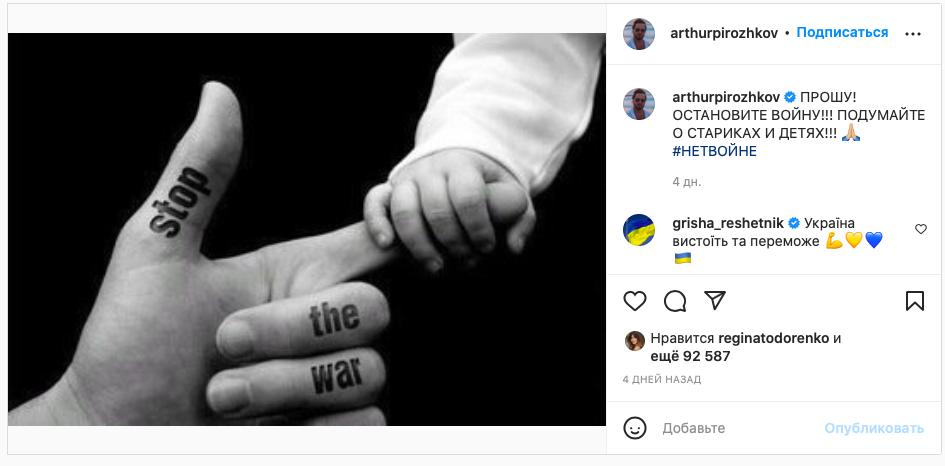Open comments via speech bubble icon
945x466 pixels.
click(x=675, y=301)
